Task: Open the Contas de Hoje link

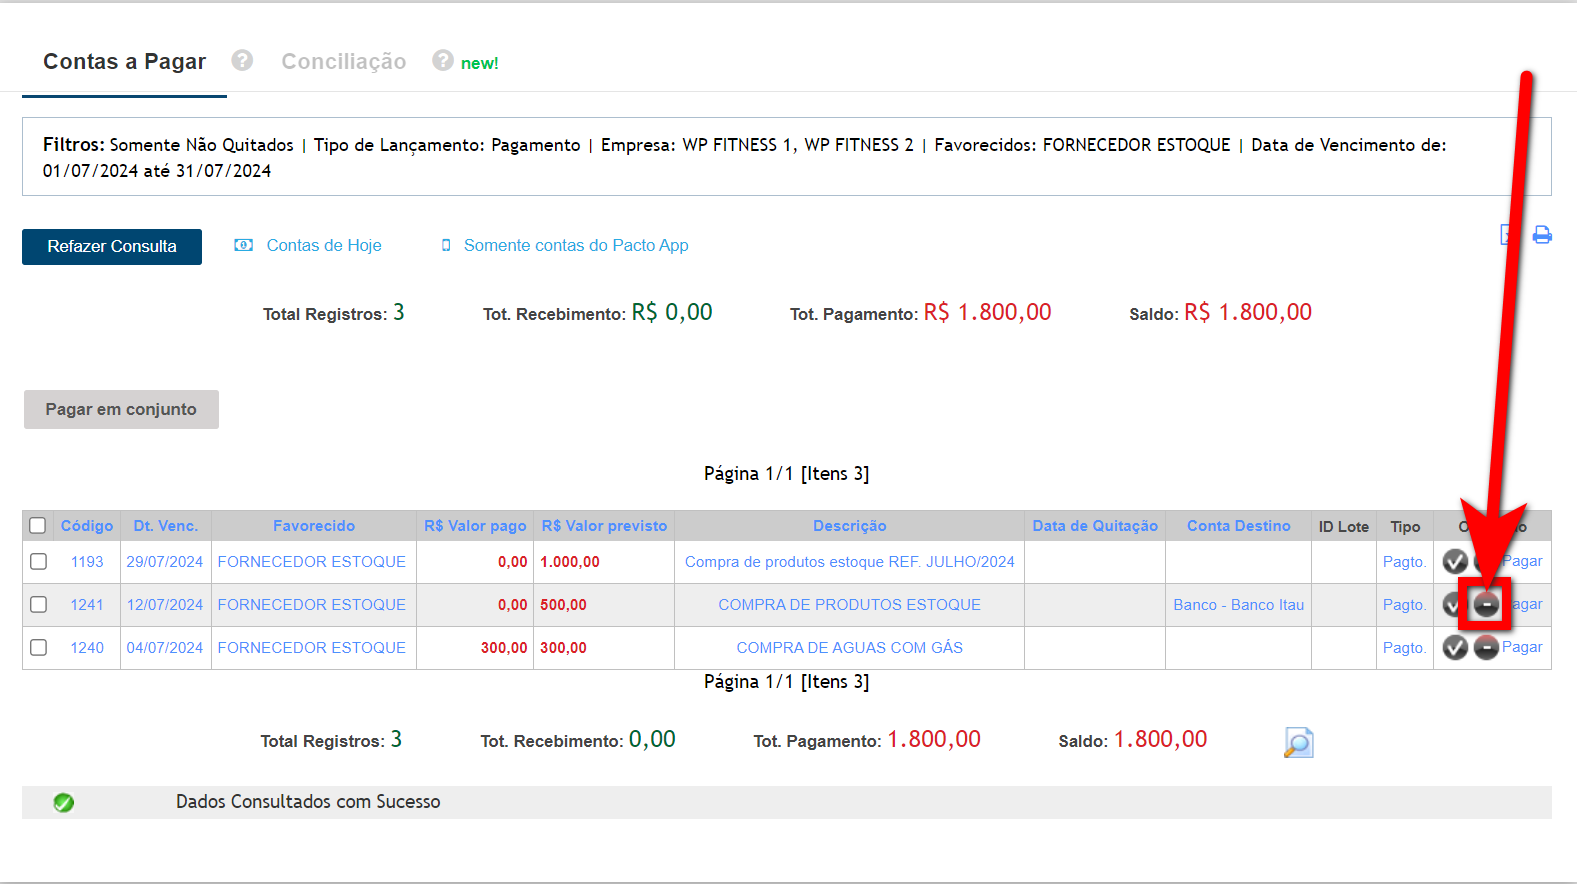Action: coord(323,246)
